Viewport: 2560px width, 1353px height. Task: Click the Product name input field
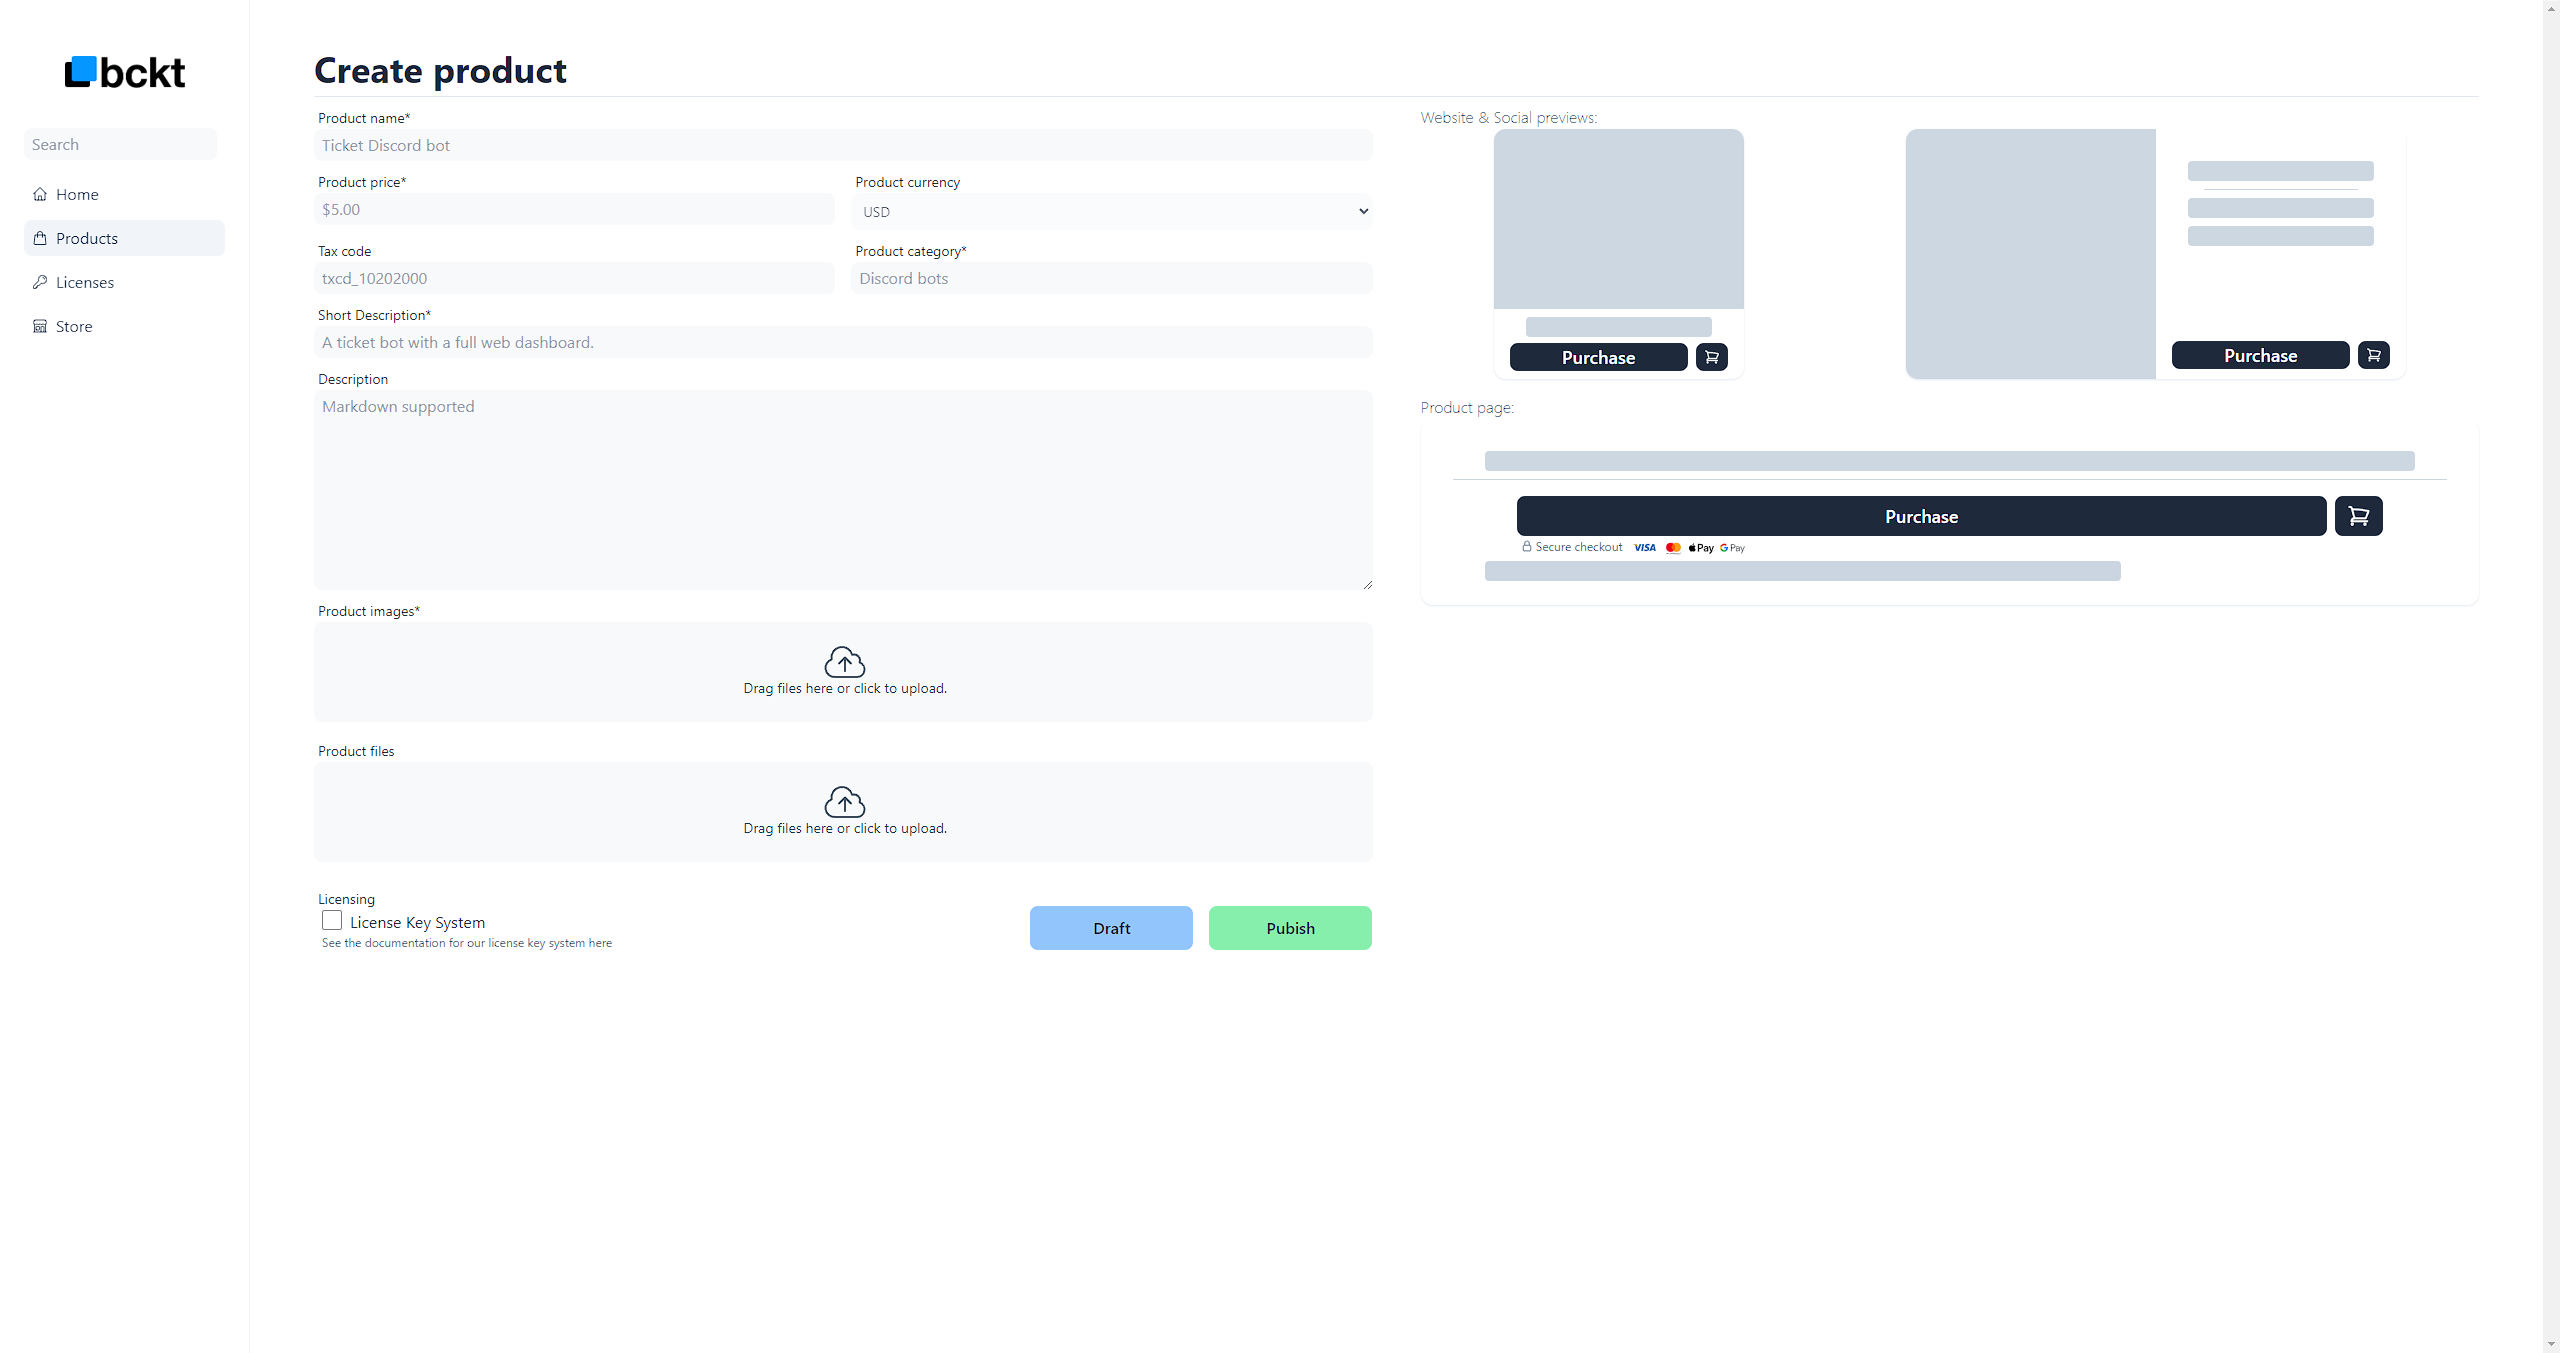843,145
